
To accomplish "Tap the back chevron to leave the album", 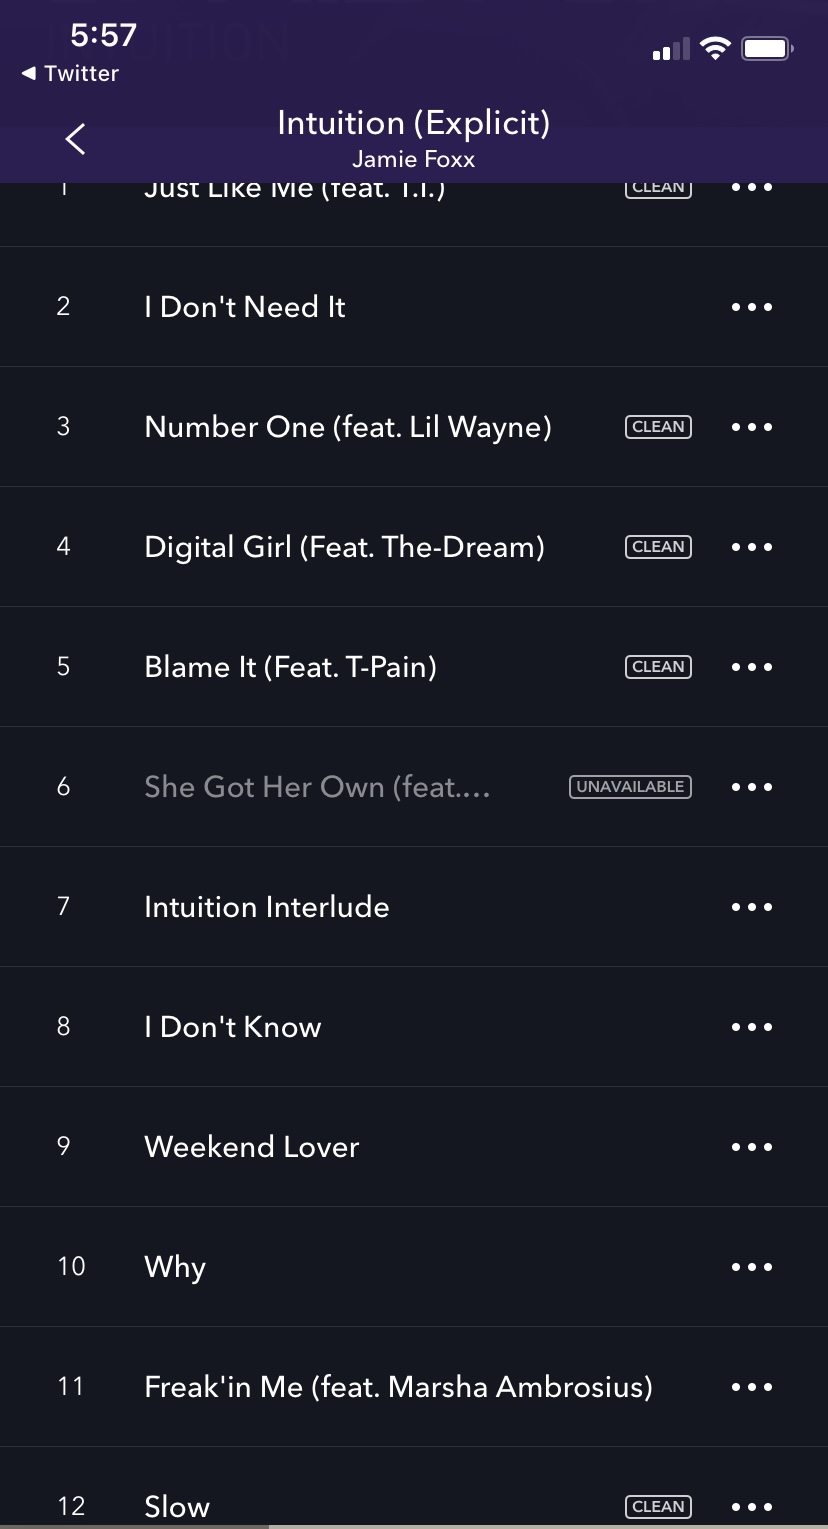I will coord(75,138).
